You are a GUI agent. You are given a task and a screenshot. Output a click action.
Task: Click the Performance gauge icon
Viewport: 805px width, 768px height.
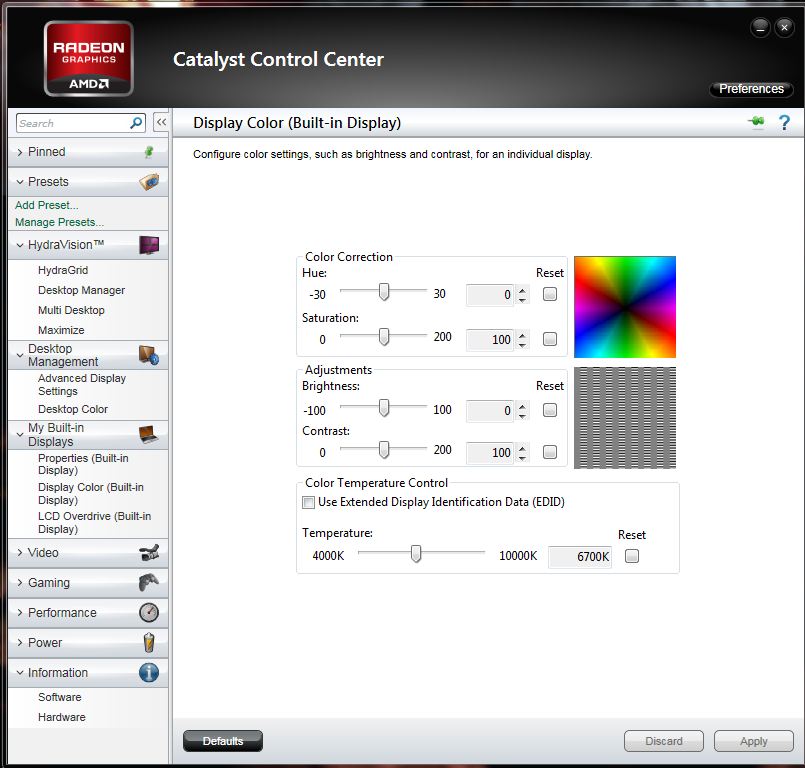pyautogui.click(x=149, y=612)
